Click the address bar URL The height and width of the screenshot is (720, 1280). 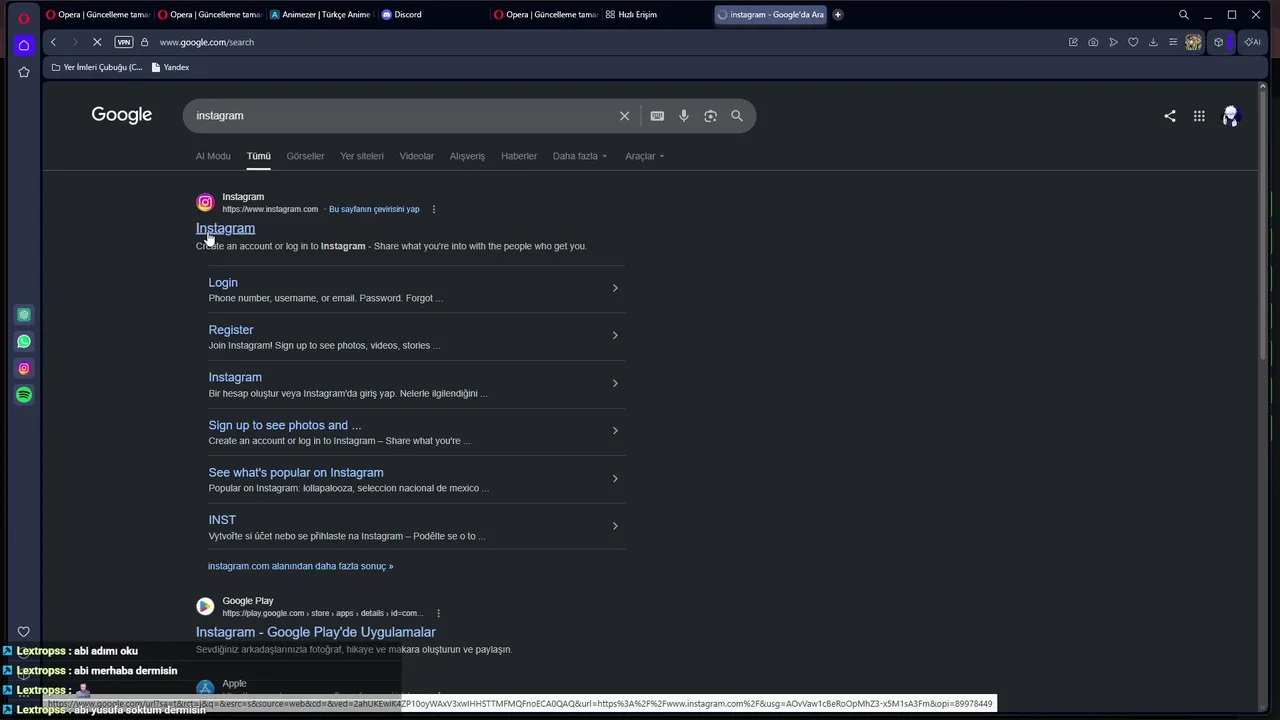(x=207, y=42)
